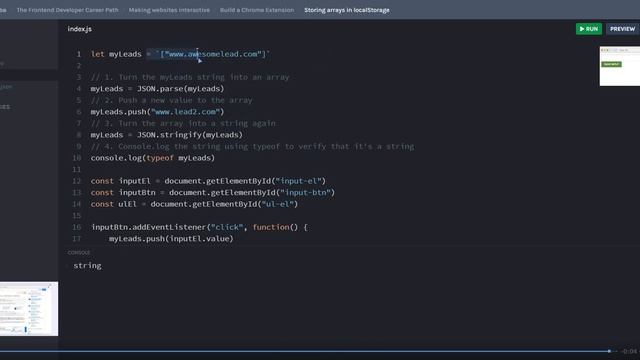Click the JSON.stringify(myLeads) line
The height and width of the screenshot is (360, 640).
[167, 135]
